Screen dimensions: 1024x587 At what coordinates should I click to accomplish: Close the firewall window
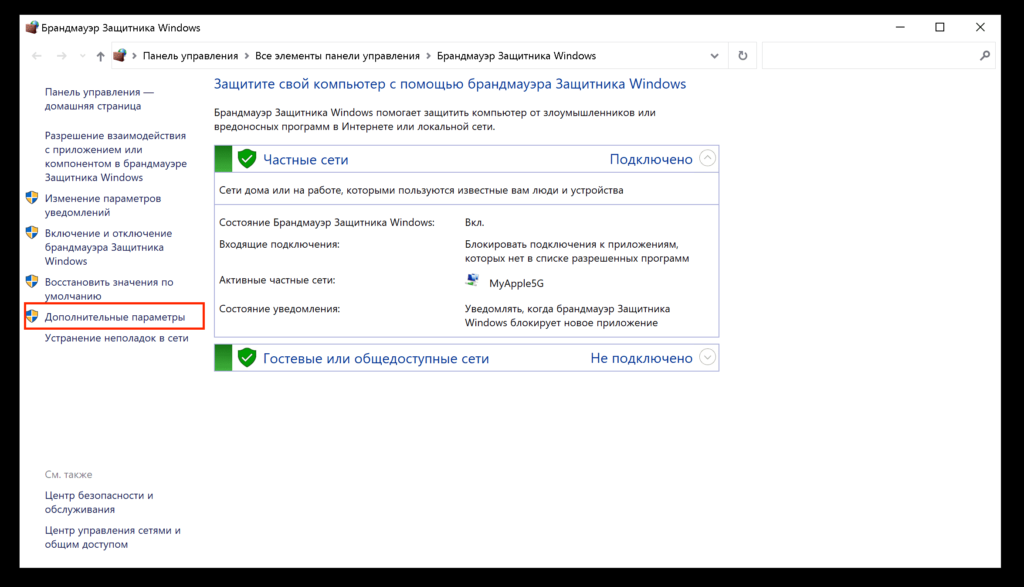coord(980,27)
